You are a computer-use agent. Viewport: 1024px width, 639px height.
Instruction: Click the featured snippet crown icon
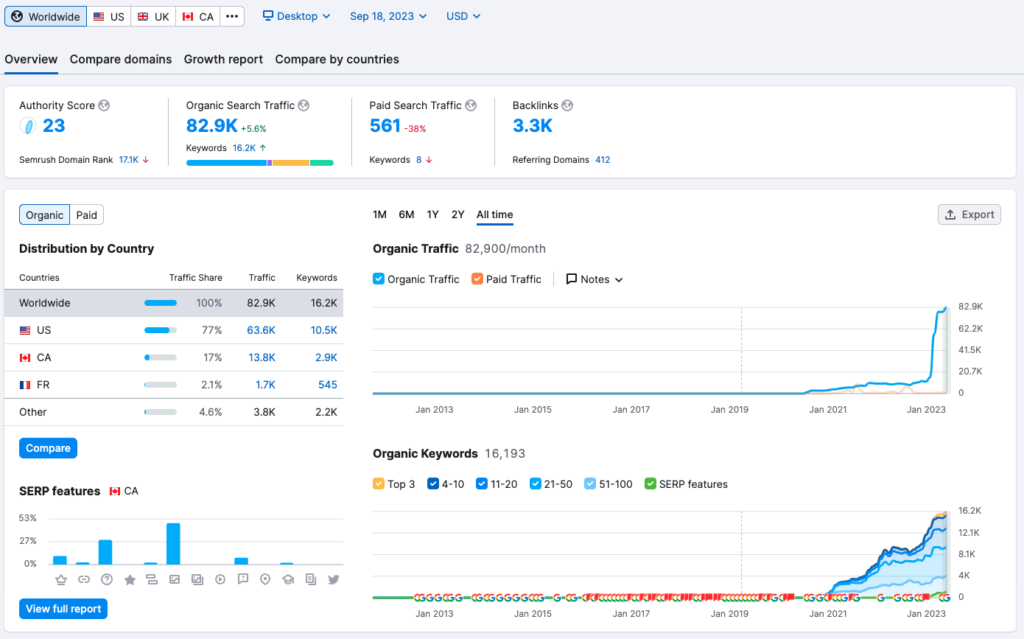tap(61, 580)
